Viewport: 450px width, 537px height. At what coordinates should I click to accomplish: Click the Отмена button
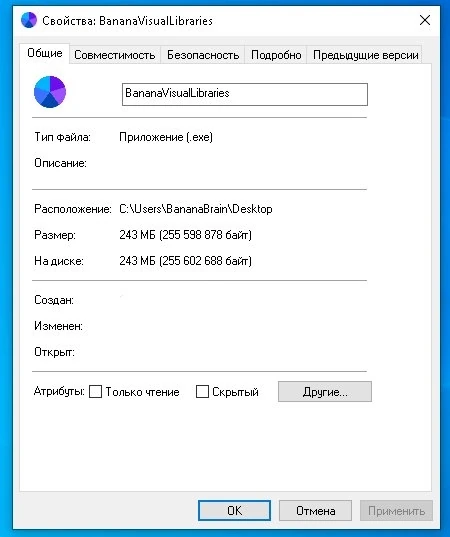click(315, 511)
